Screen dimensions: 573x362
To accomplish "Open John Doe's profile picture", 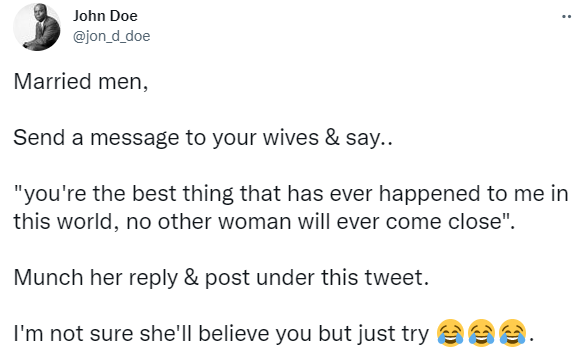I will [37, 27].
